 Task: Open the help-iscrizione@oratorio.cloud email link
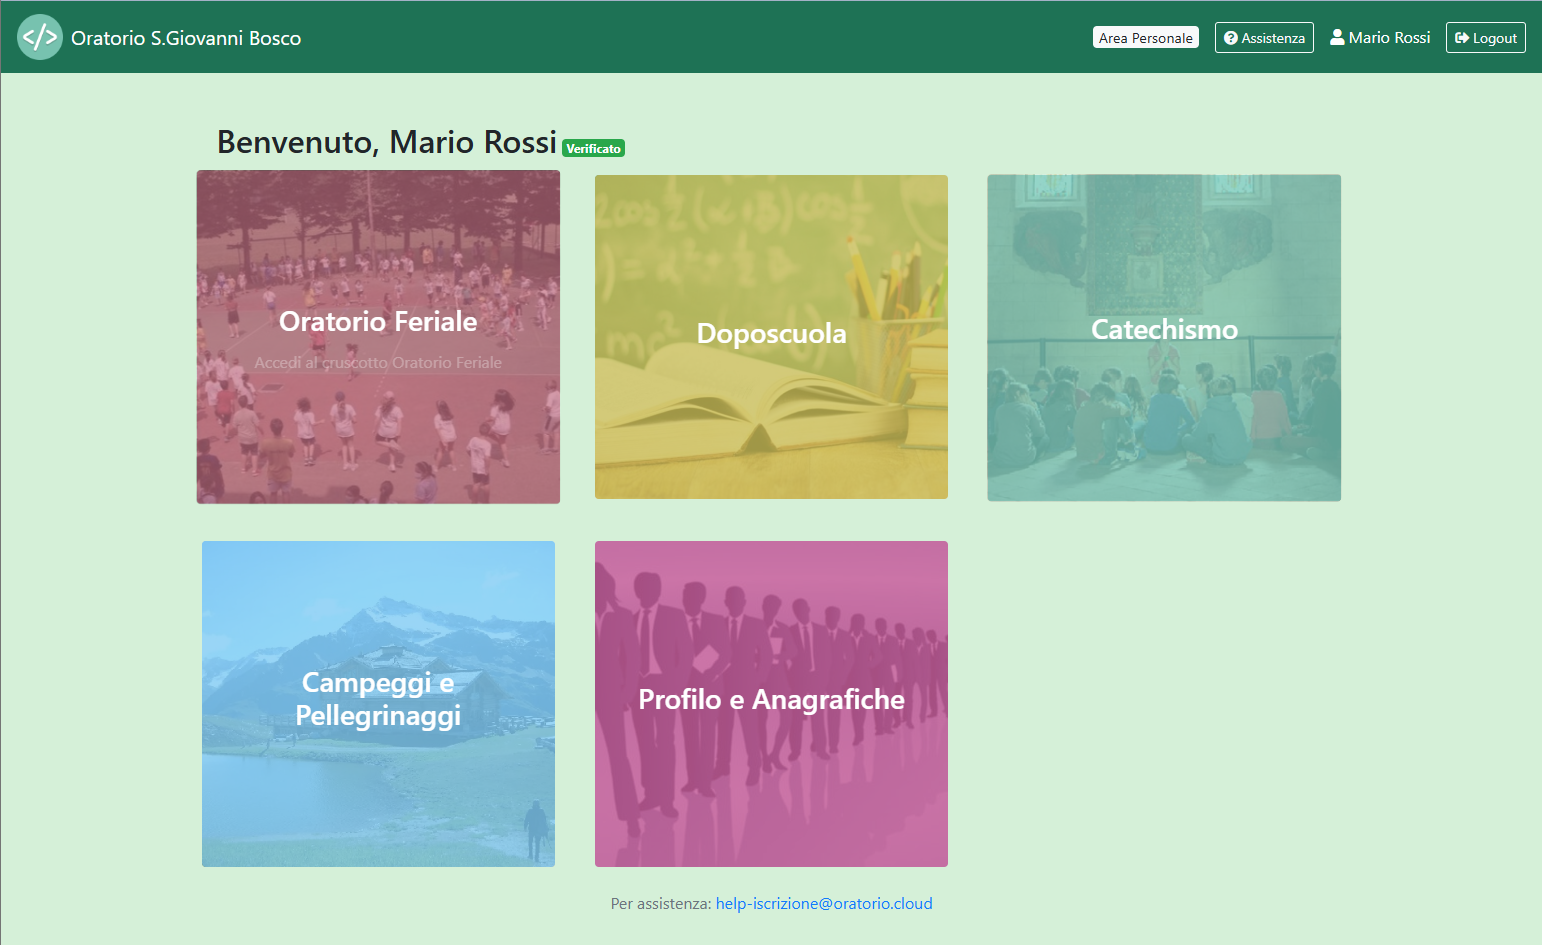(824, 903)
